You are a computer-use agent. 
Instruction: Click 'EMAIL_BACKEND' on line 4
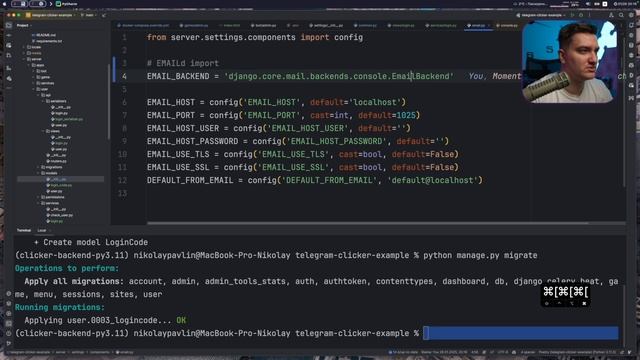pos(178,76)
